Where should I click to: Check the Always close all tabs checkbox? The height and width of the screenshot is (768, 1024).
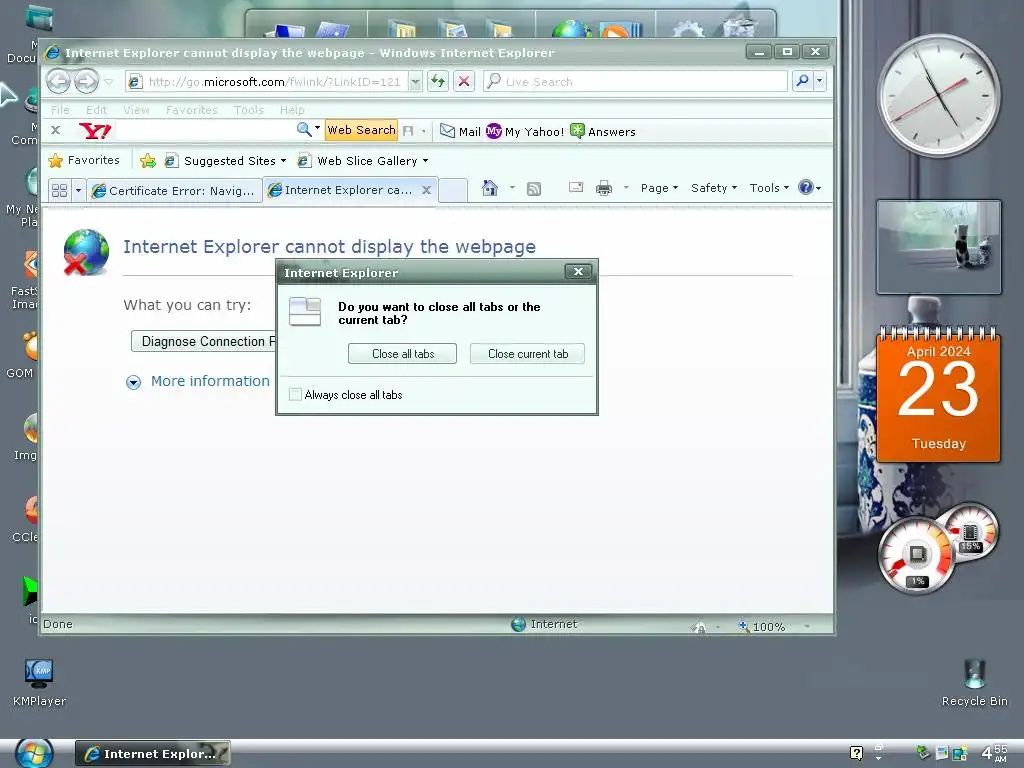pos(295,394)
